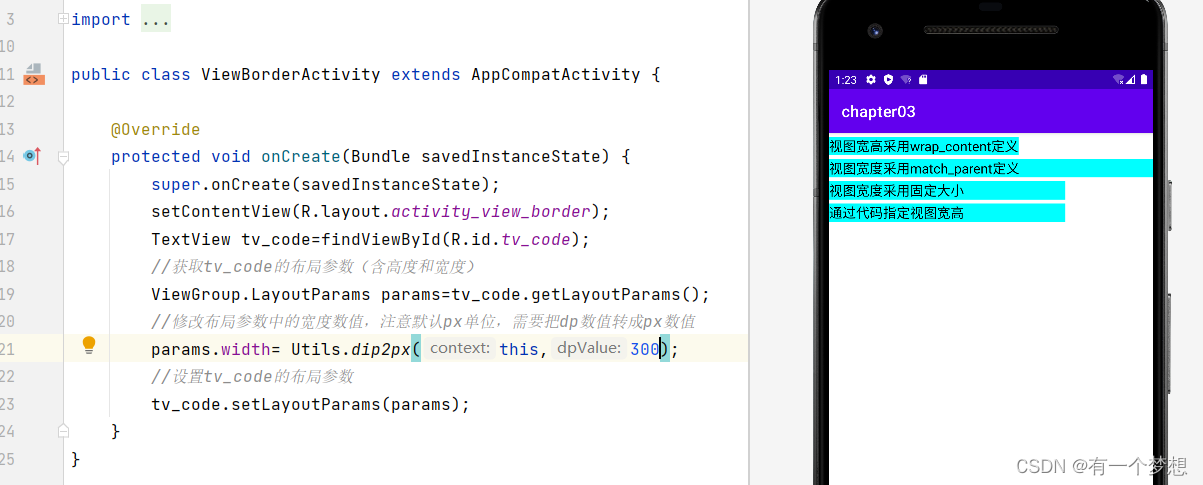
Task: Click the 'this' keyword argument
Action: [x=519, y=349]
